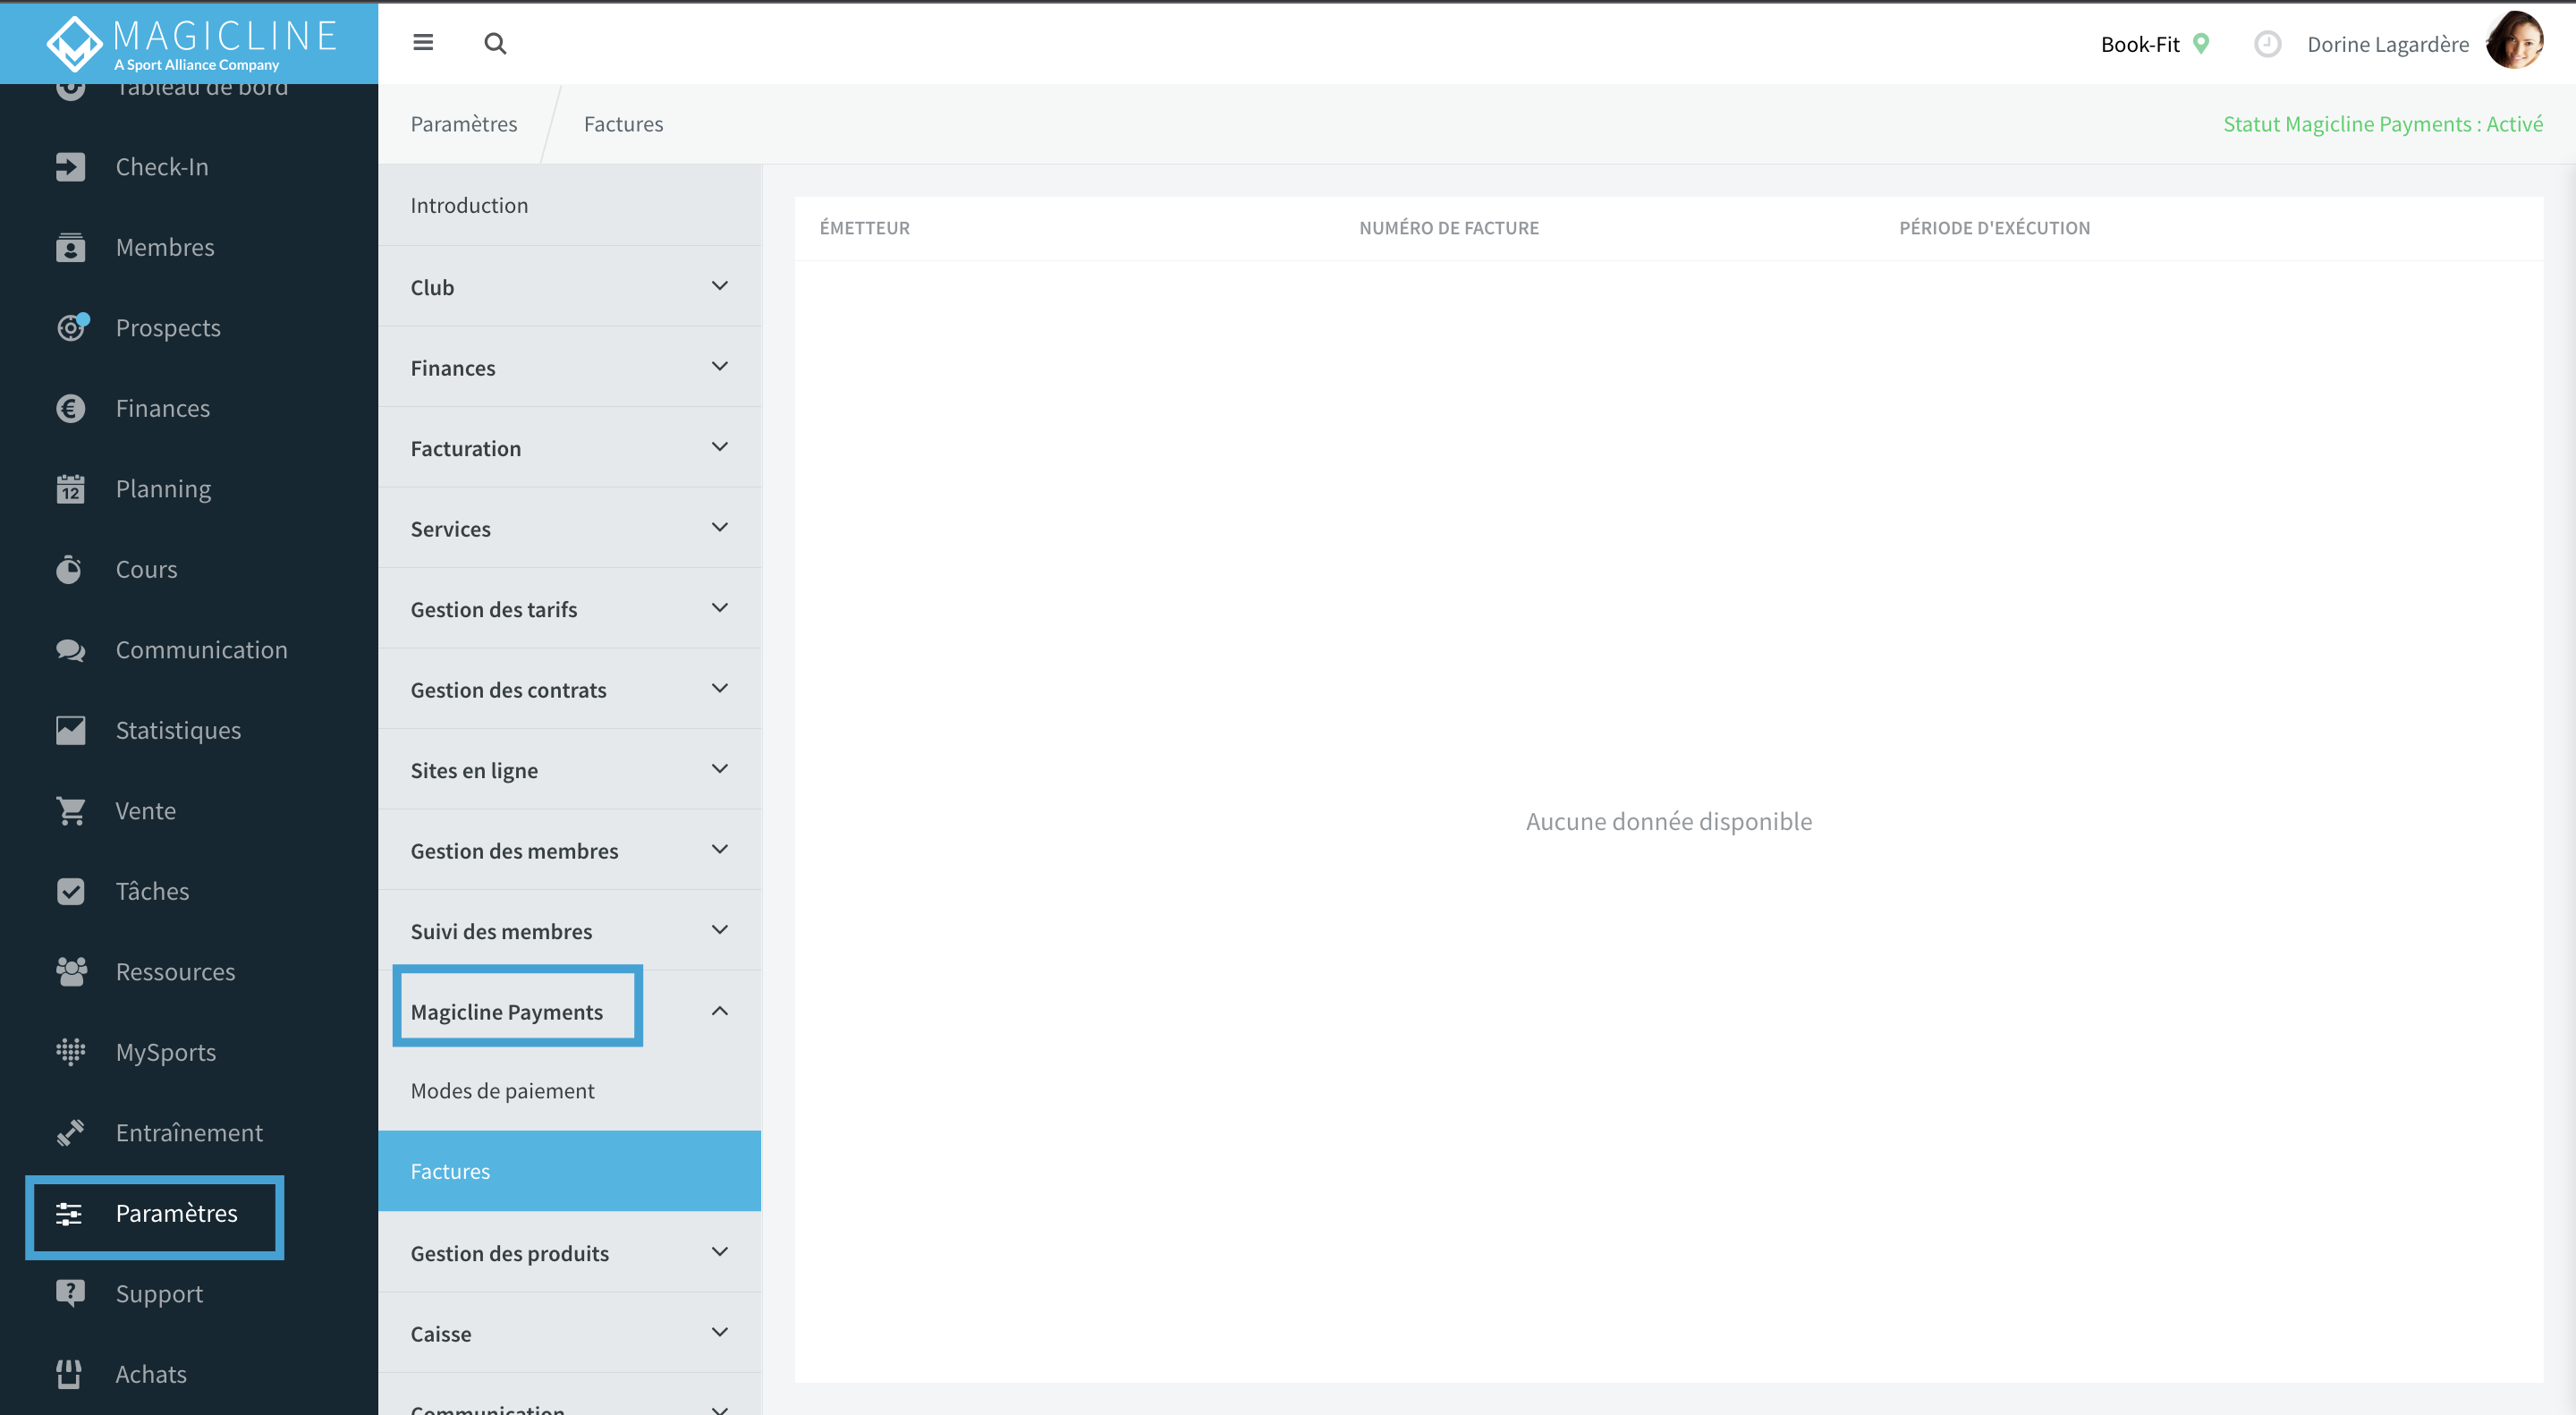Screen dimensions: 2576x1415
Task: Click the Statistiques chart icon
Action: (x=70, y=730)
